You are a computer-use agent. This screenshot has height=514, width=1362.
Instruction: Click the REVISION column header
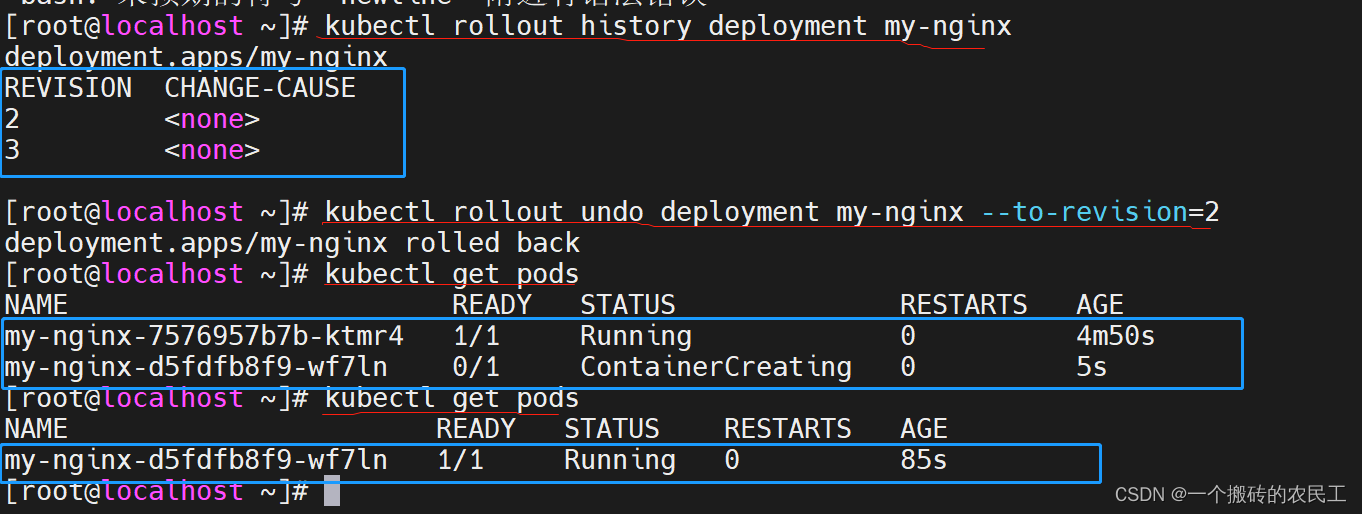coord(68,88)
